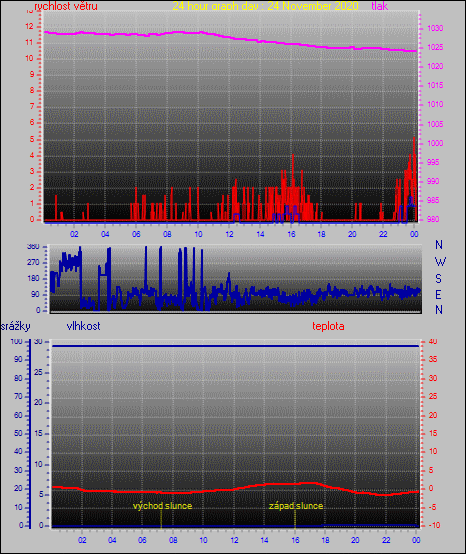Click the E compass letter beside direction graph
The image size is (466, 554).
point(438,294)
